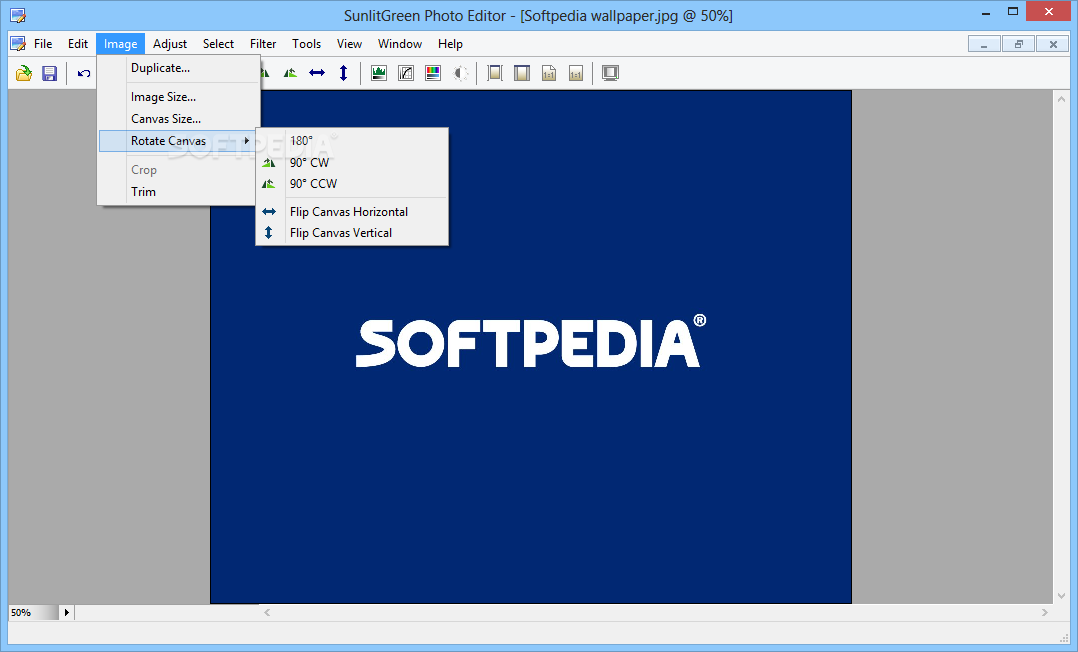This screenshot has width=1078, height=652.
Task: Choose 90° CW in Rotate Canvas submenu
Action: pos(352,163)
